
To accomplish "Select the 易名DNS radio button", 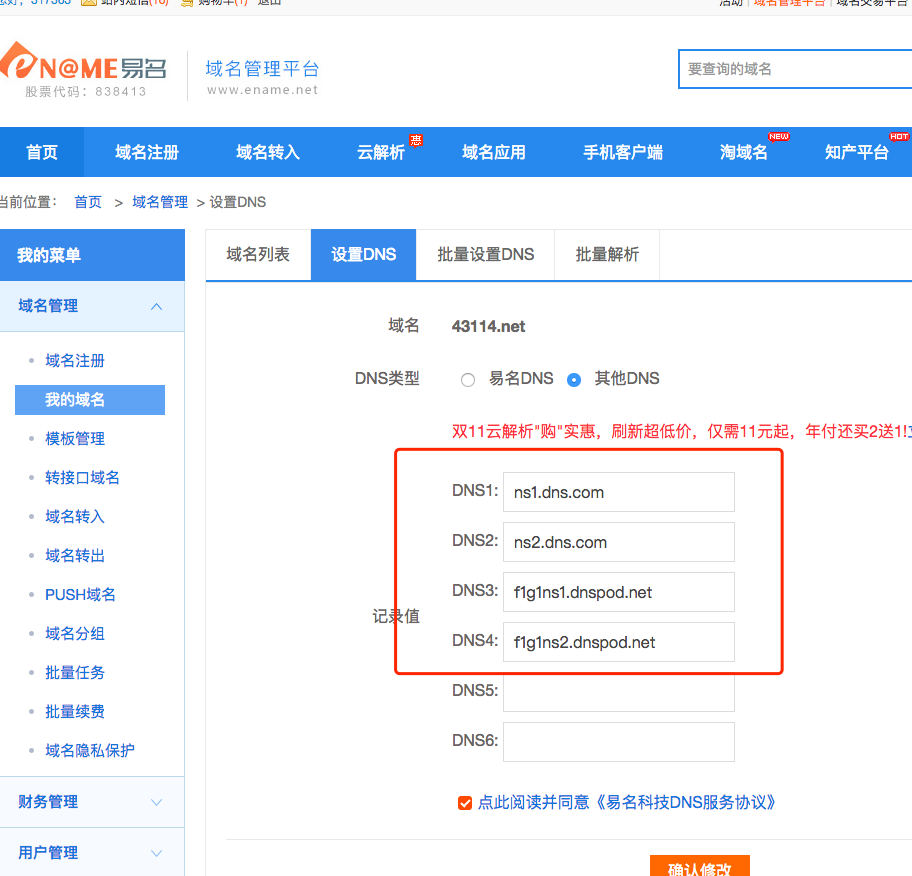I will (468, 380).
